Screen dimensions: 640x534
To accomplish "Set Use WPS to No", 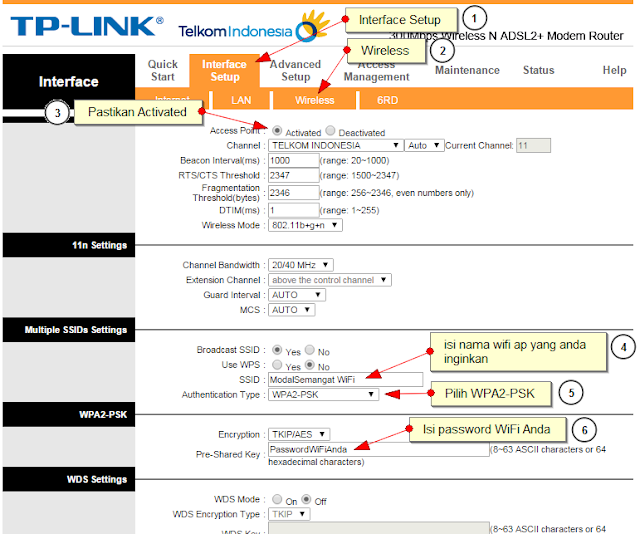I will [x=310, y=365].
